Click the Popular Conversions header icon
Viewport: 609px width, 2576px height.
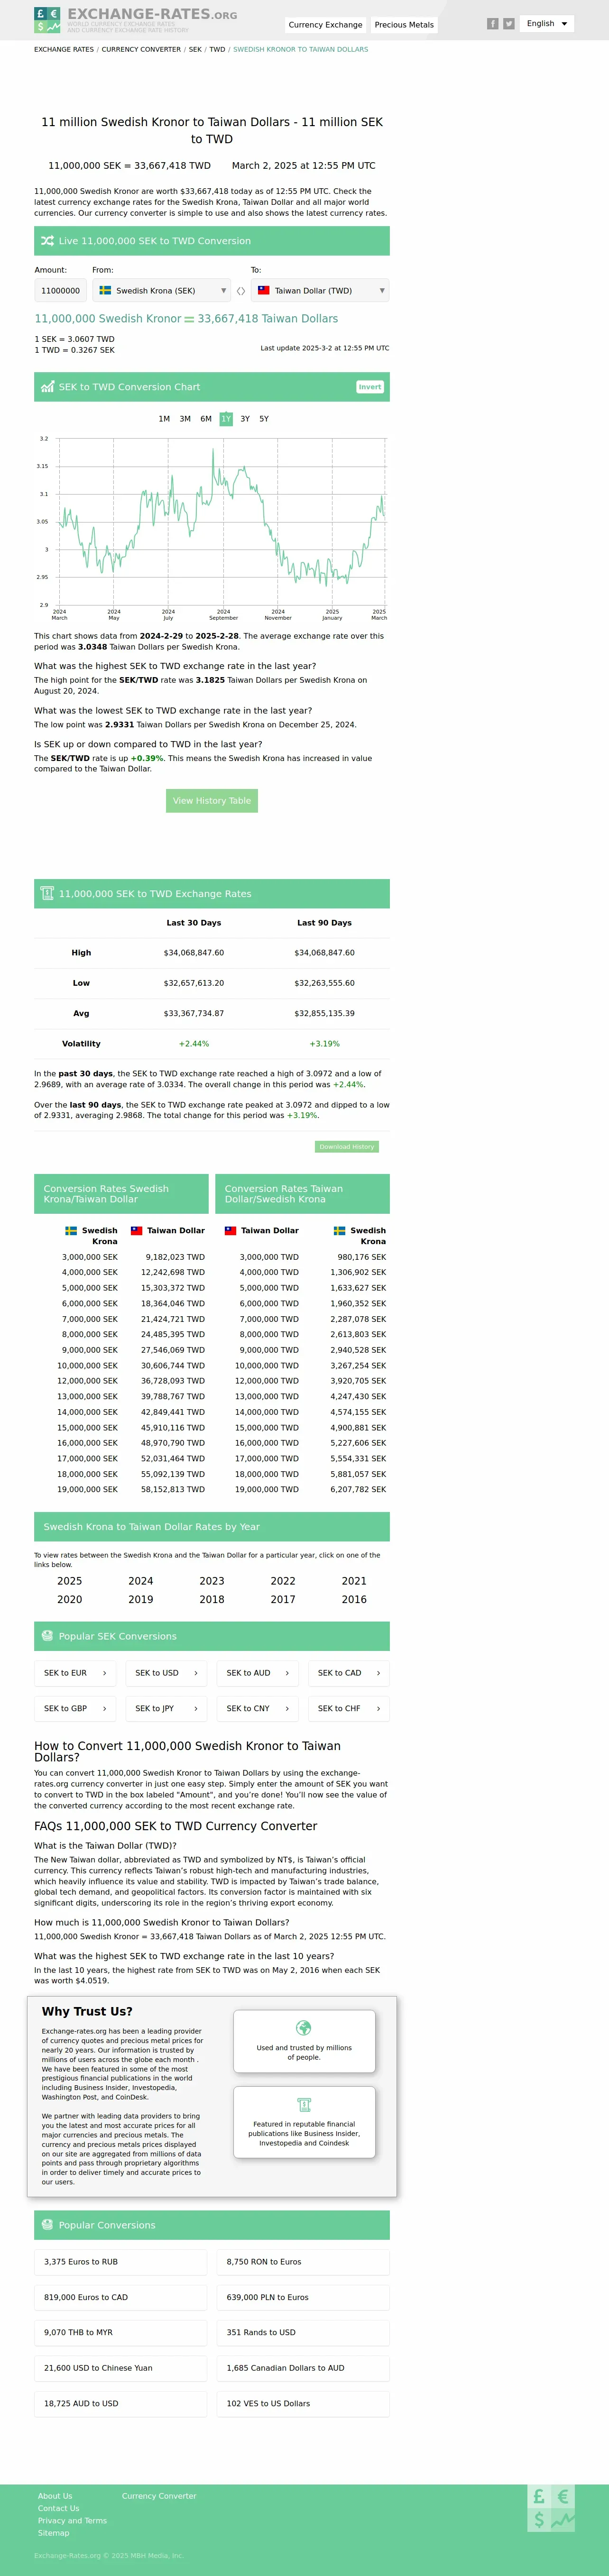47,2225
